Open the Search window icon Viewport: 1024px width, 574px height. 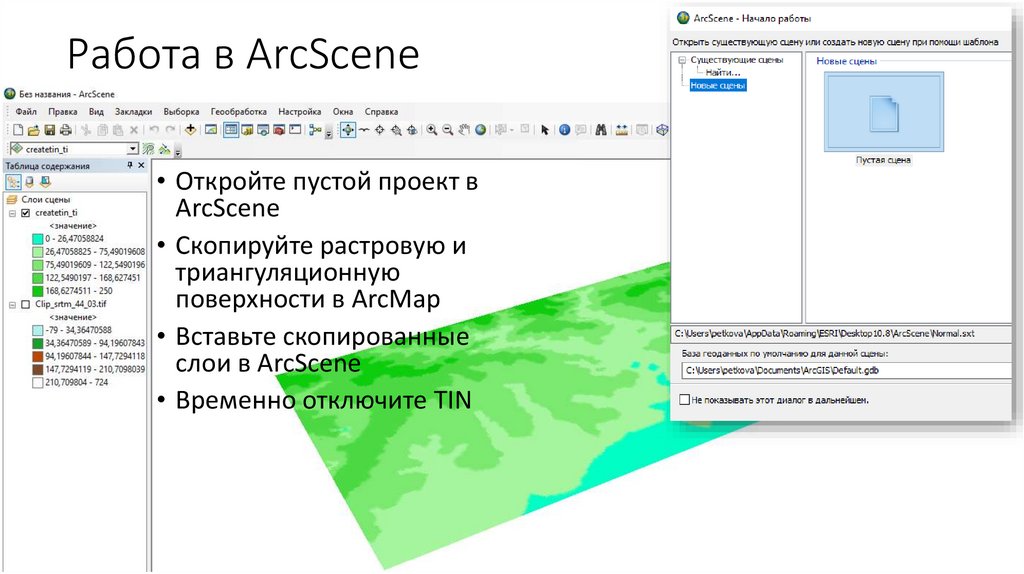pos(263,130)
